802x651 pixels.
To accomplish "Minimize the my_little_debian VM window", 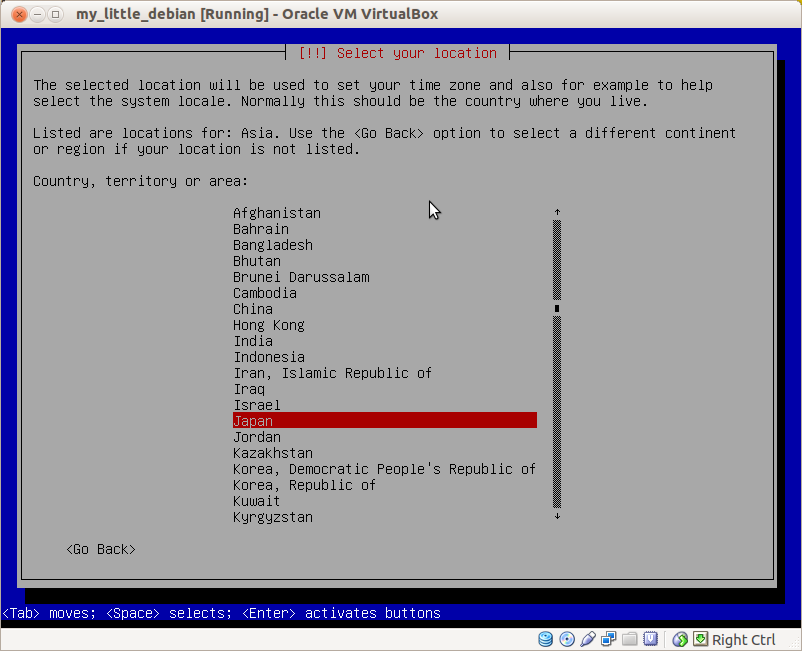I will tap(37, 14).
